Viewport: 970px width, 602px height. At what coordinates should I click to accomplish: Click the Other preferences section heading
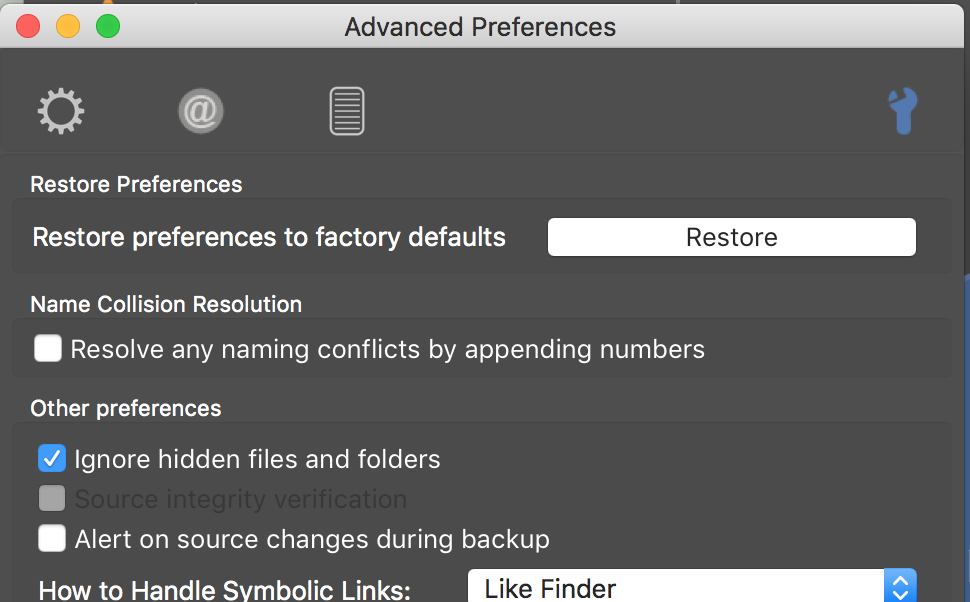126,408
